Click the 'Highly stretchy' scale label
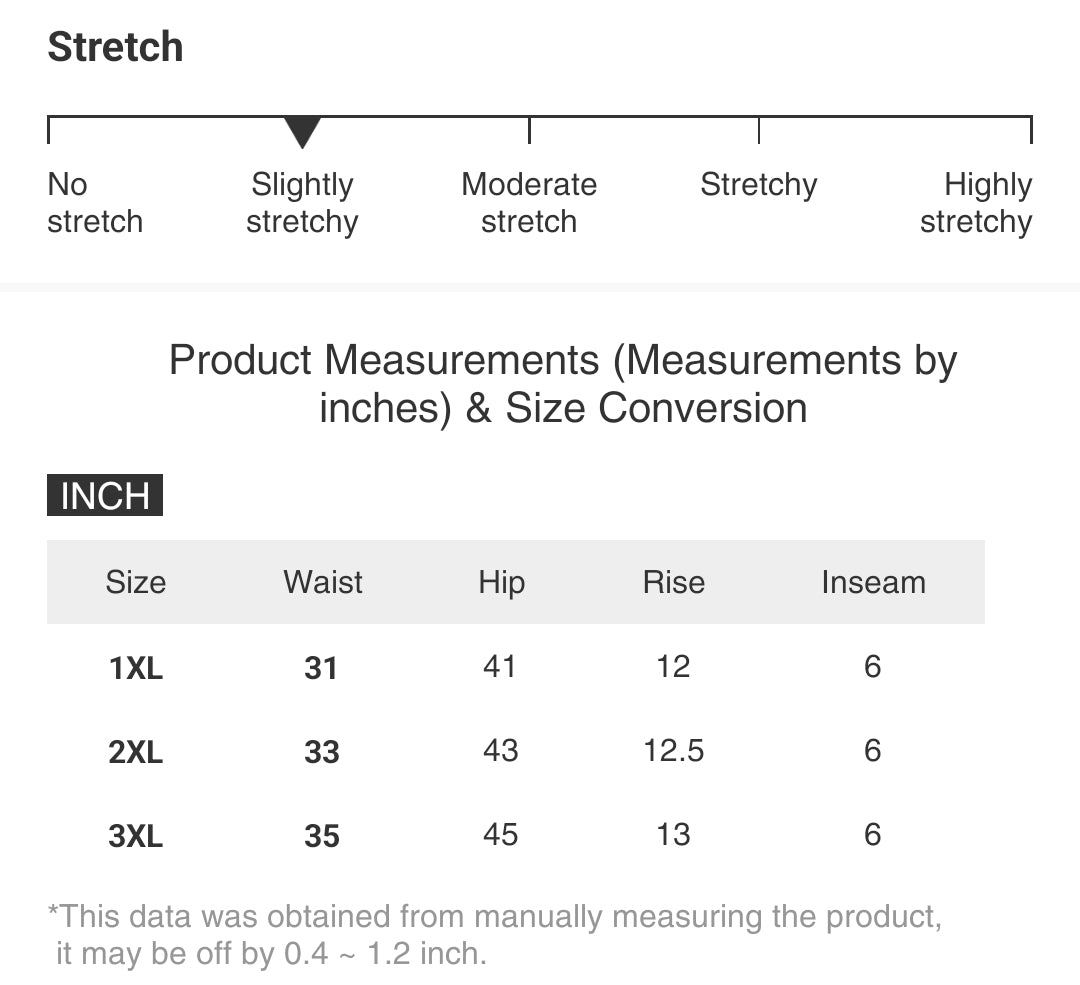This screenshot has width=1080, height=985. [x=977, y=203]
